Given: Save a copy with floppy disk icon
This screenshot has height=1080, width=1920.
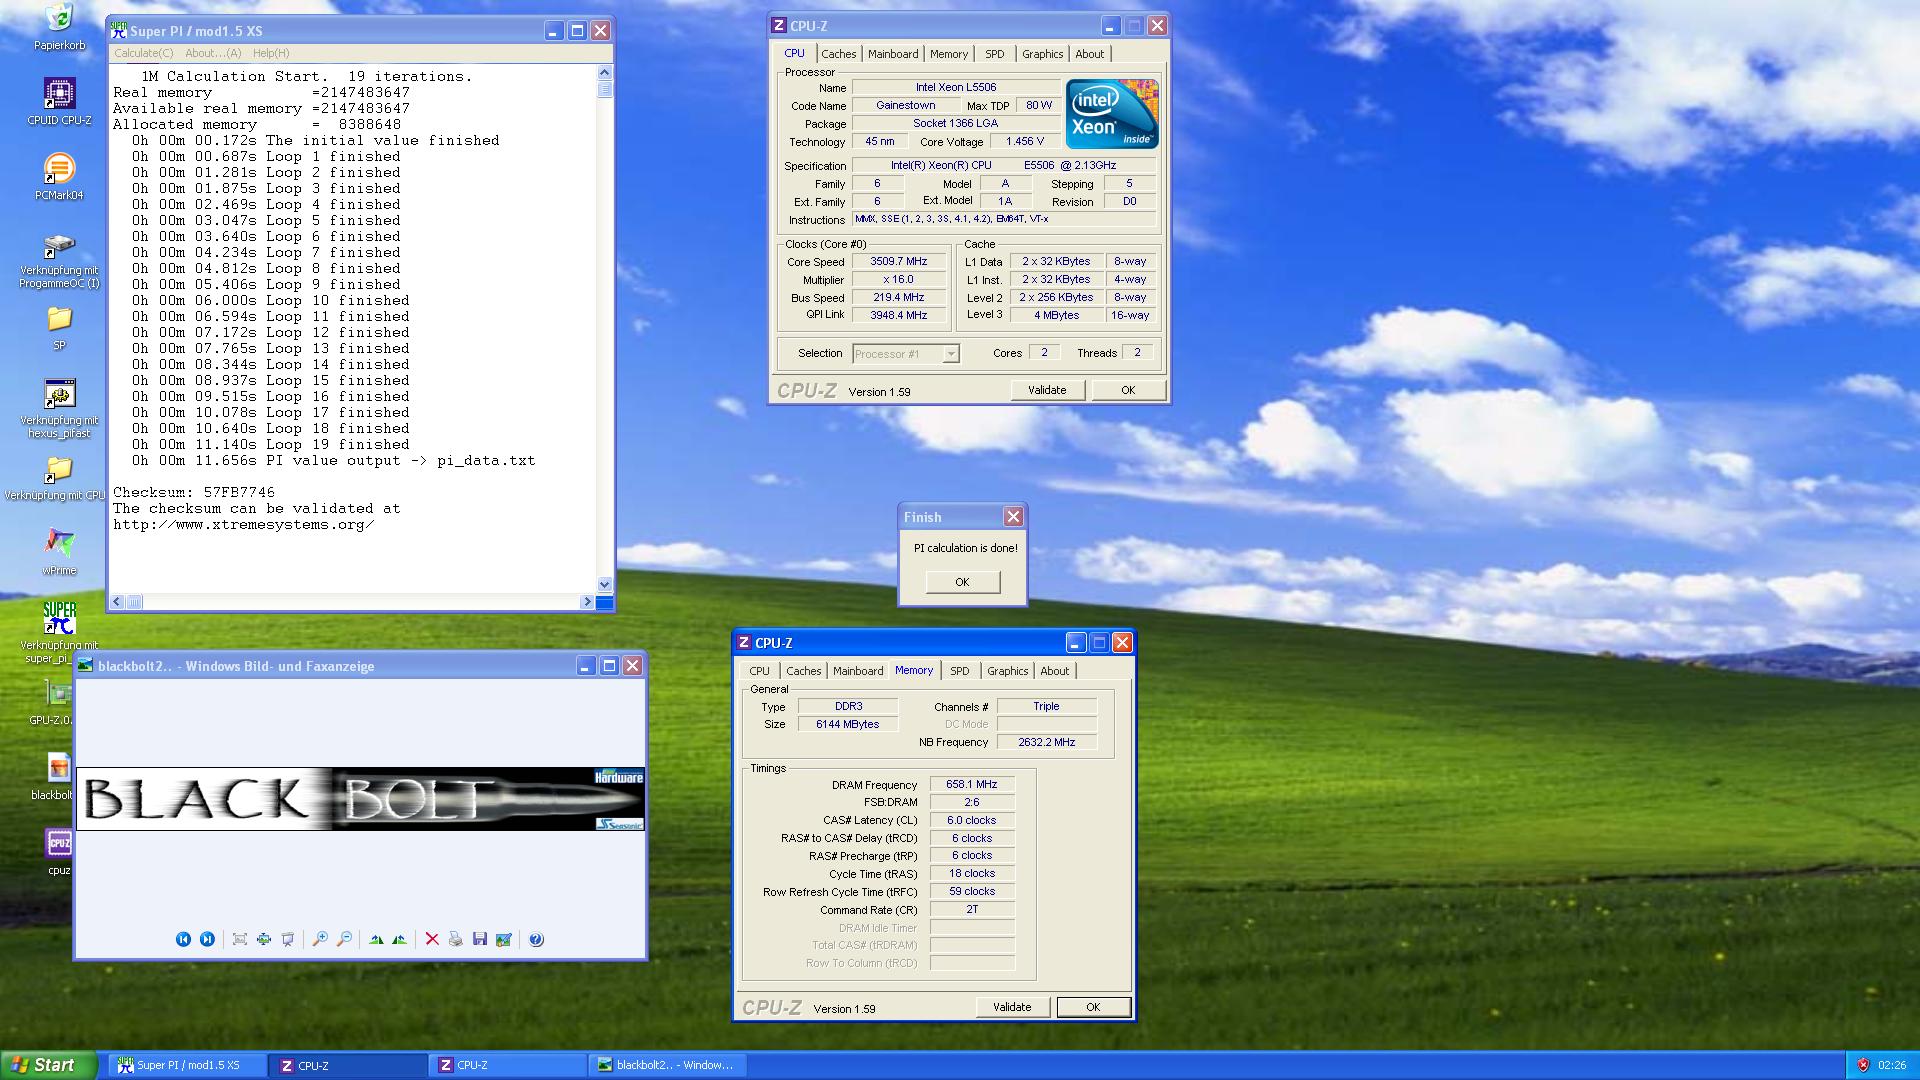Looking at the screenshot, I should 480,939.
